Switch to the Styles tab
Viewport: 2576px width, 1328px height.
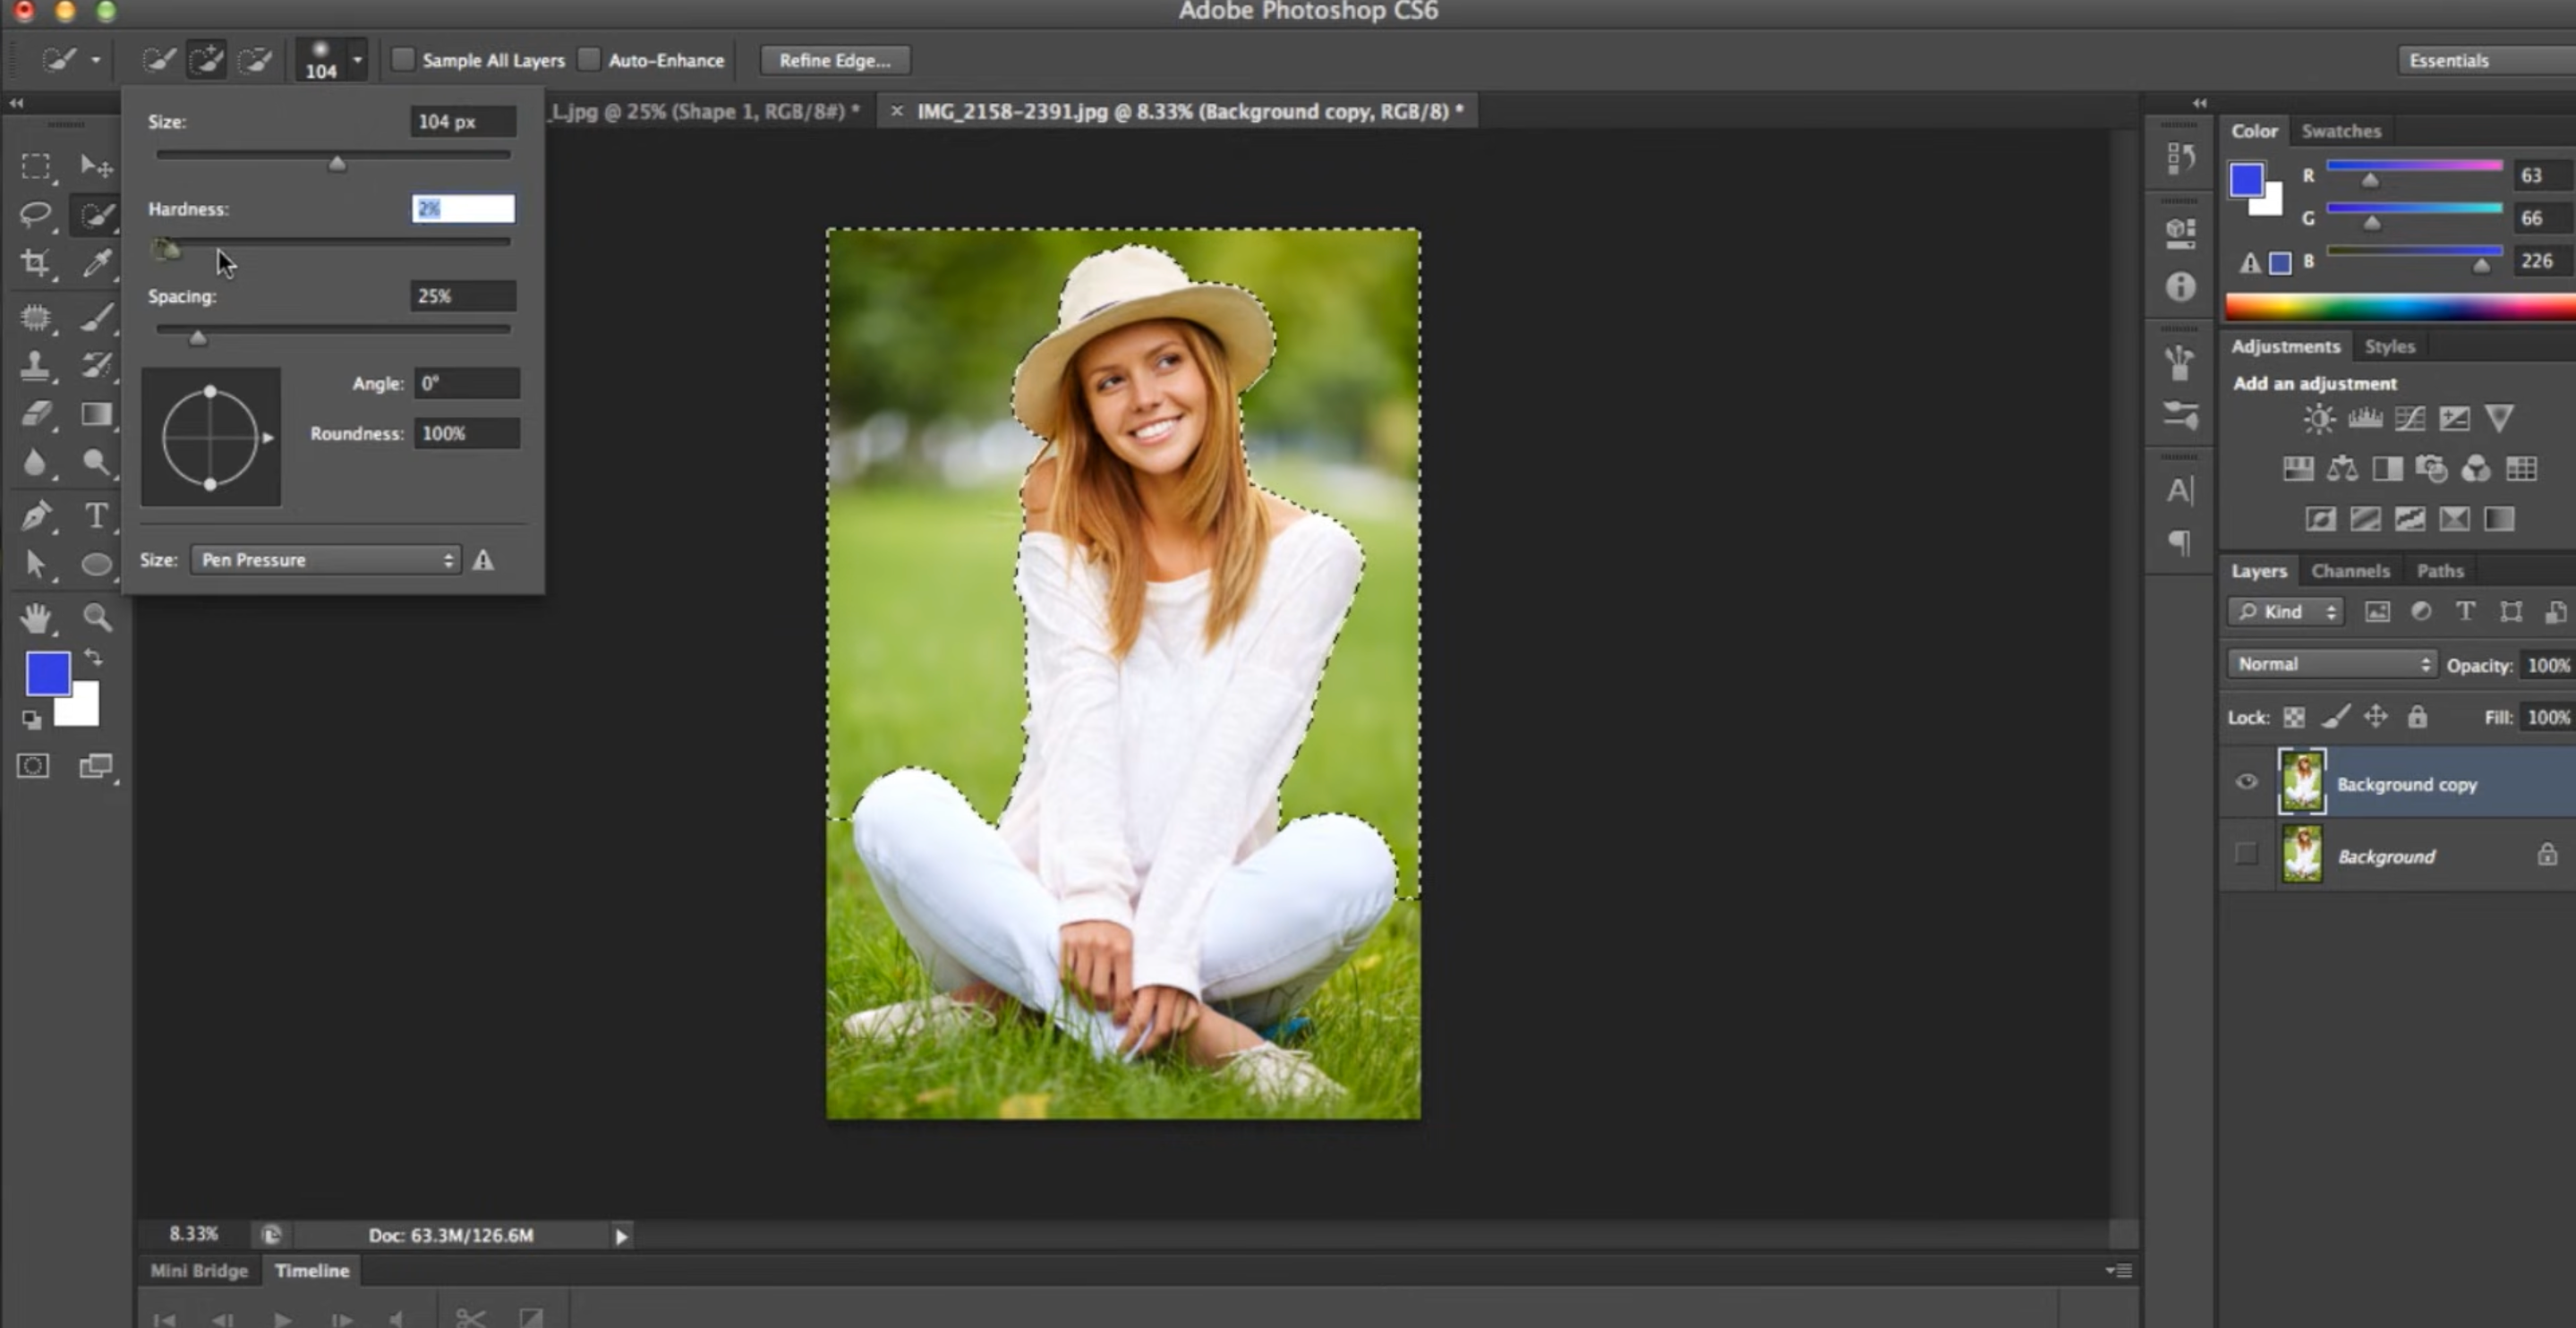[x=2389, y=346]
